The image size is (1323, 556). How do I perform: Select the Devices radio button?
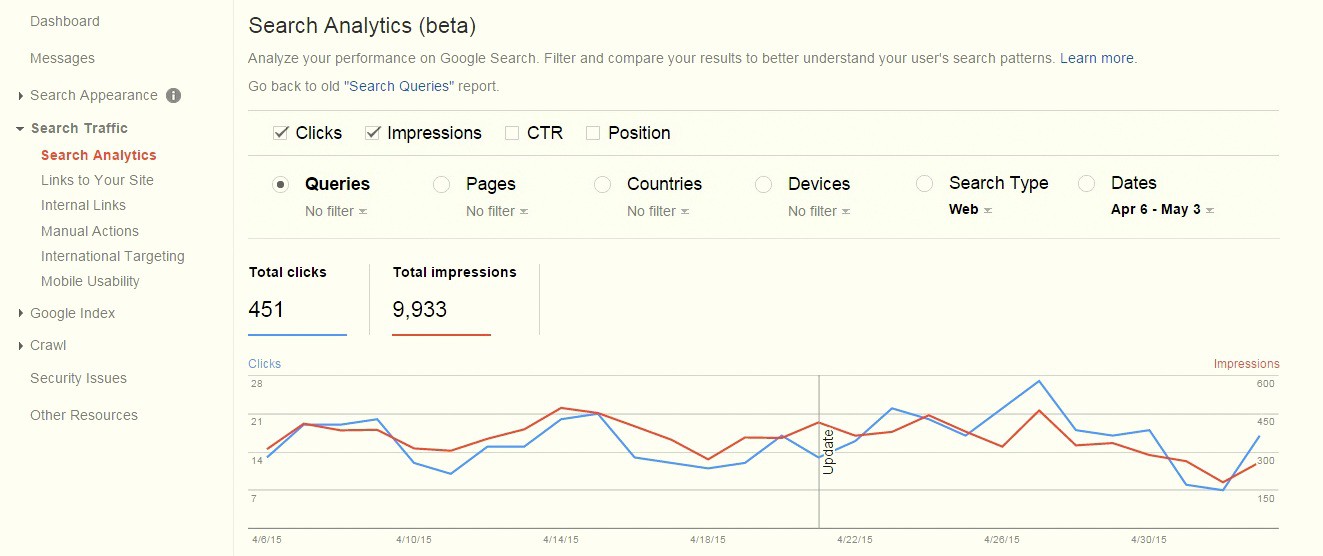tap(763, 184)
